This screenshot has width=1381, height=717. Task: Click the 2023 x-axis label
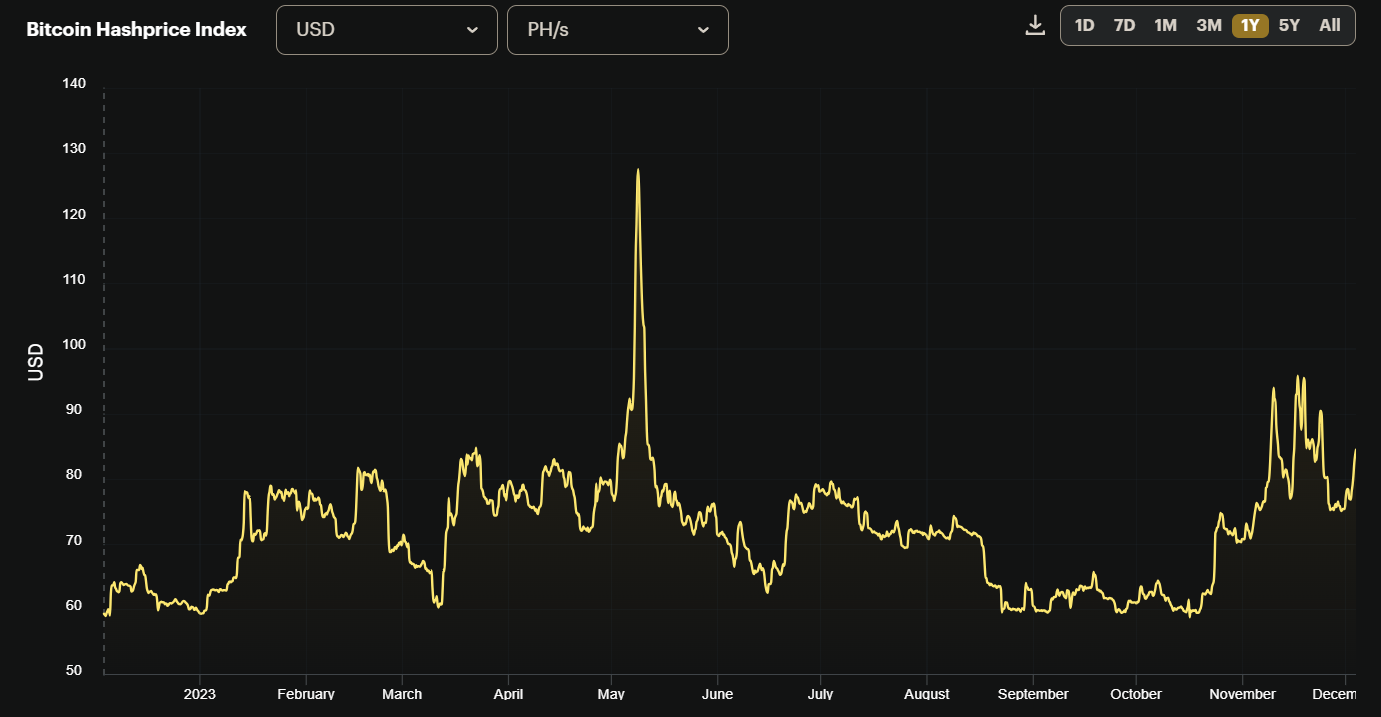(x=199, y=694)
